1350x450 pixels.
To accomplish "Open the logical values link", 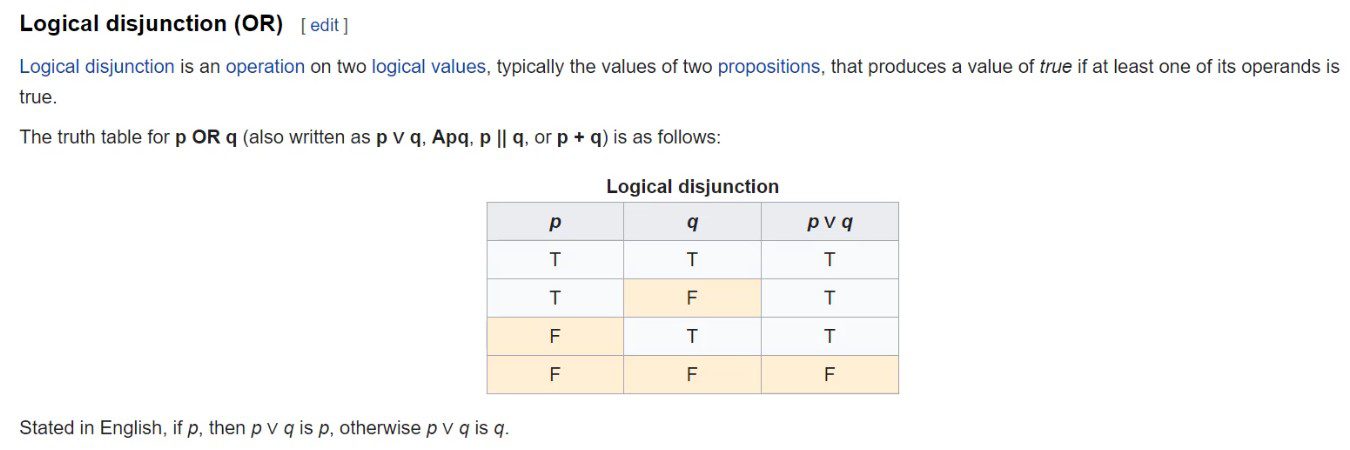I will [x=428, y=67].
